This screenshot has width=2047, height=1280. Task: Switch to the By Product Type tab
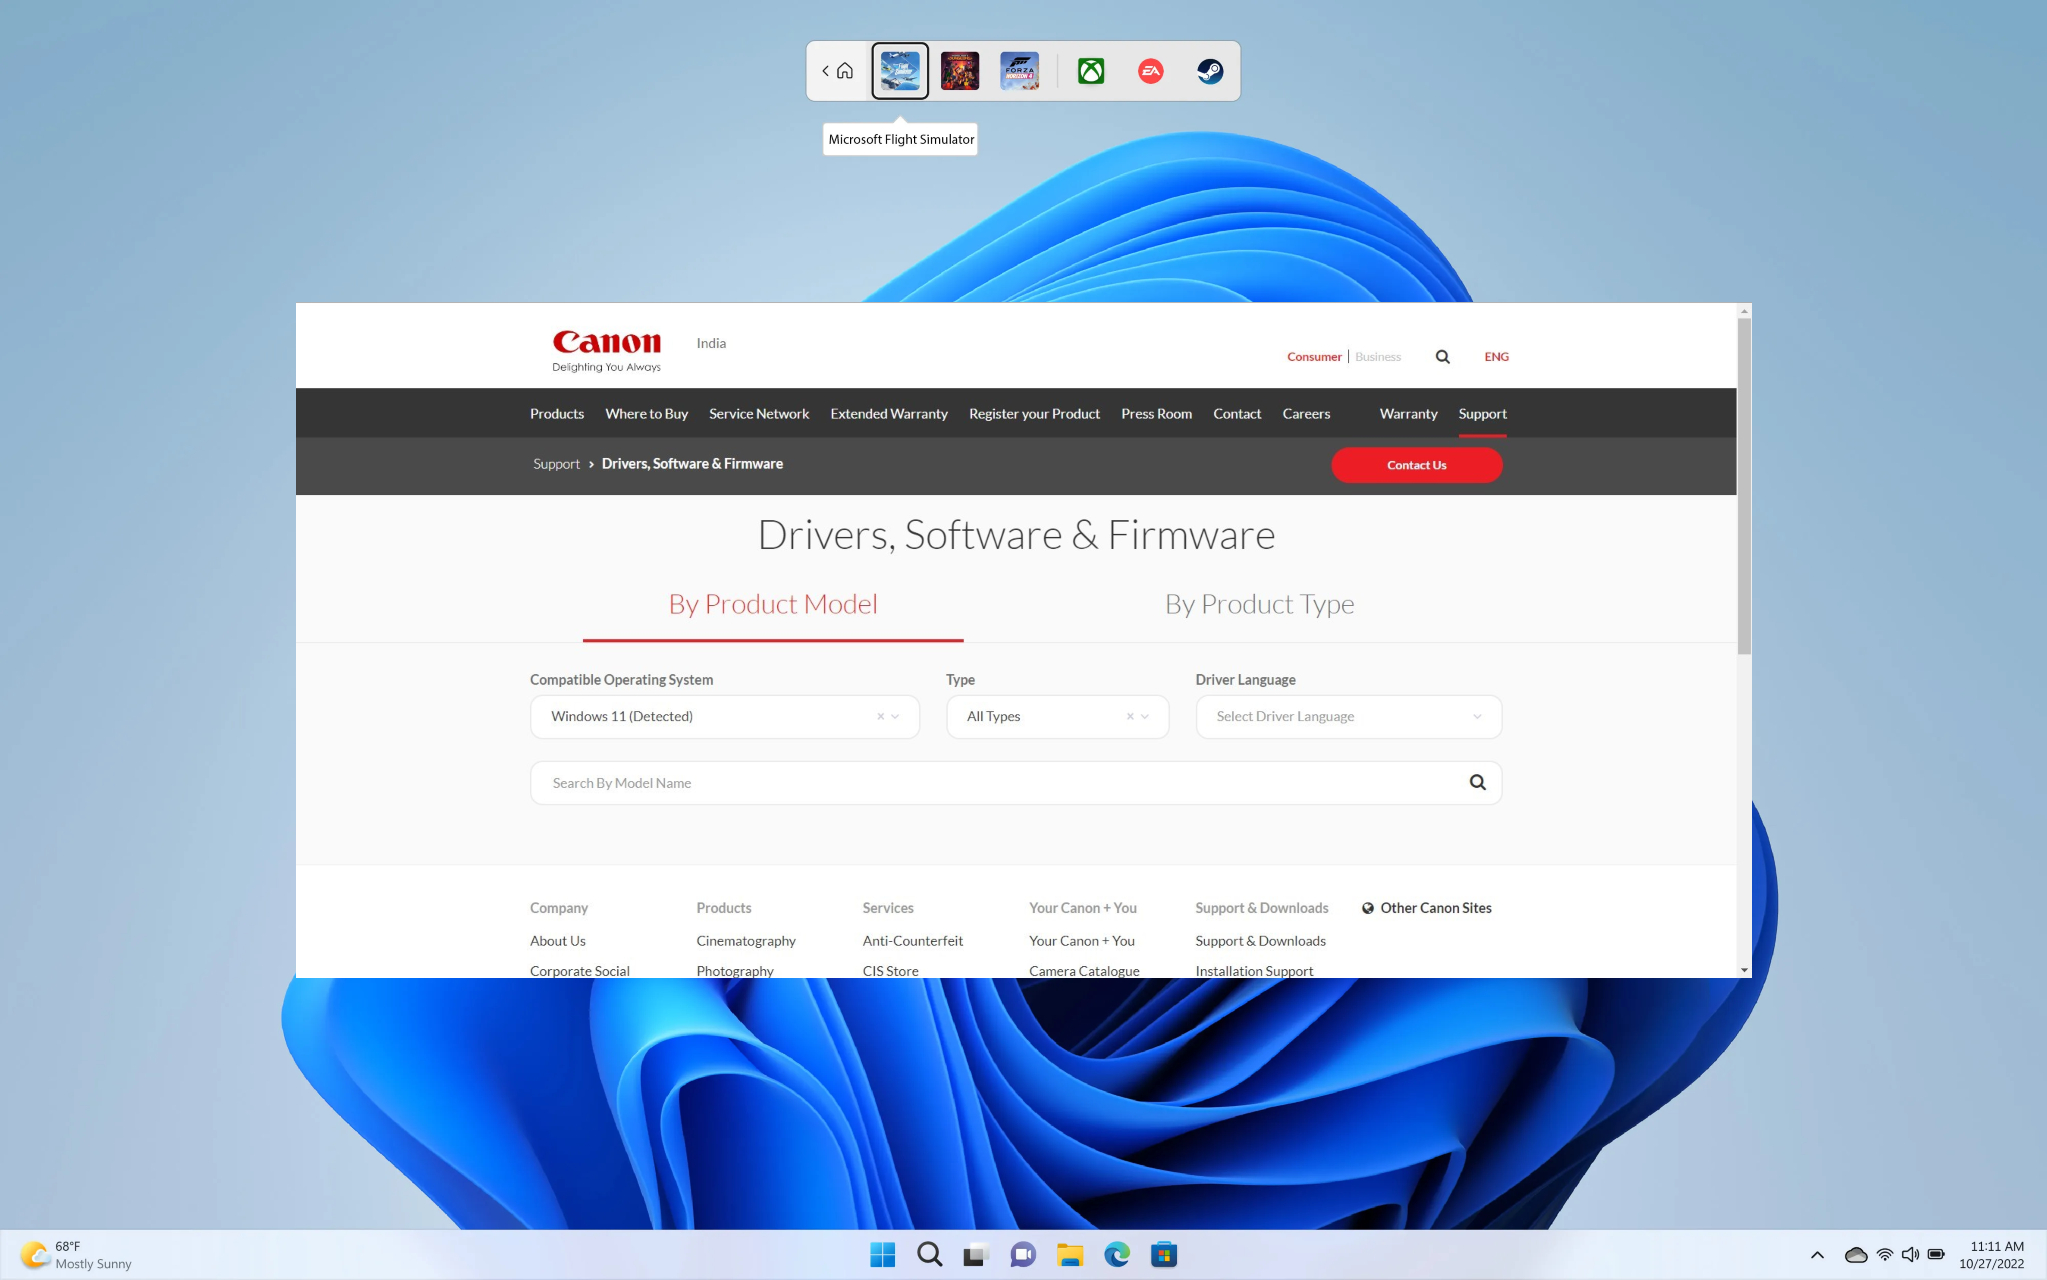pos(1259,603)
